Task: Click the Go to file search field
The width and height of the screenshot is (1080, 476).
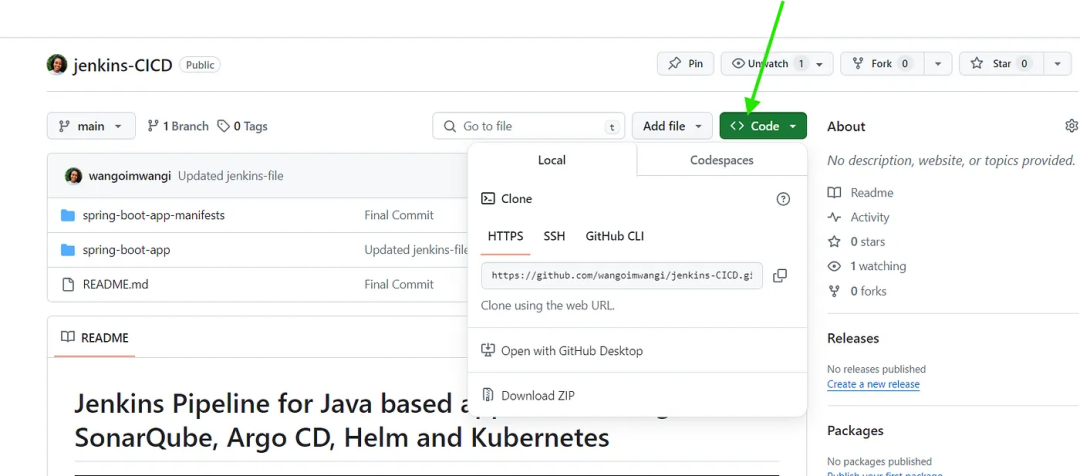Action: 529,126
